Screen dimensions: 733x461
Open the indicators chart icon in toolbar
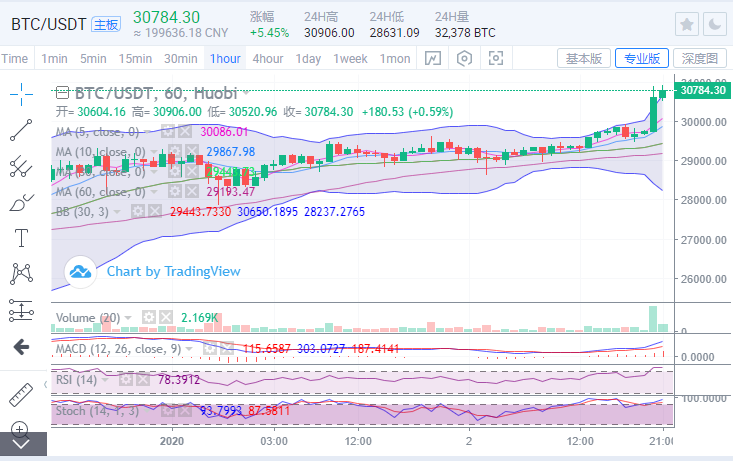point(433,58)
